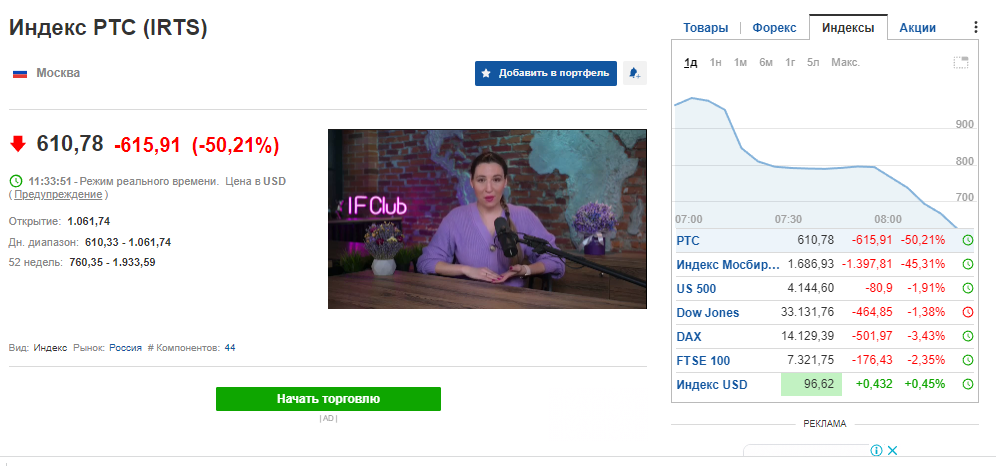This screenshot has width=996, height=466.
Task: Switch to the Товары tab
Action: coord(706,28)
